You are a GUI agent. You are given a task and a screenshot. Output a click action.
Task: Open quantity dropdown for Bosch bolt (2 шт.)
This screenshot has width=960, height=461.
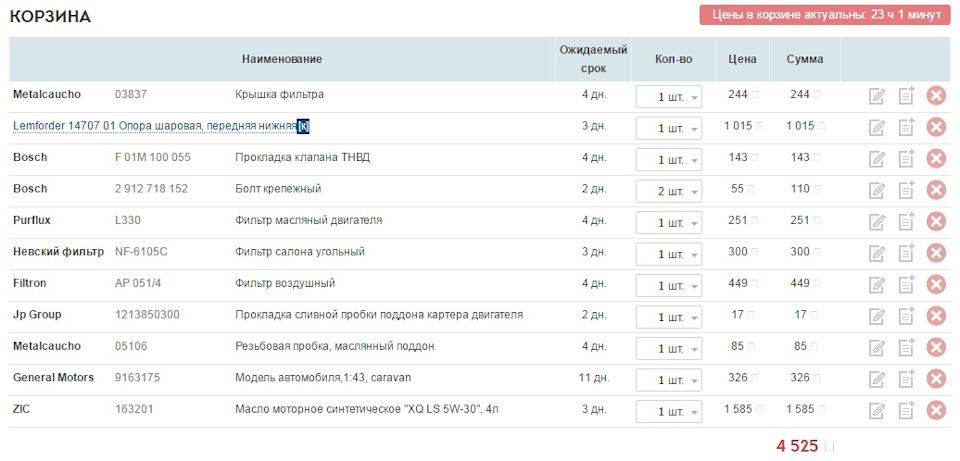pyautogui.click(x=668, y=191)
